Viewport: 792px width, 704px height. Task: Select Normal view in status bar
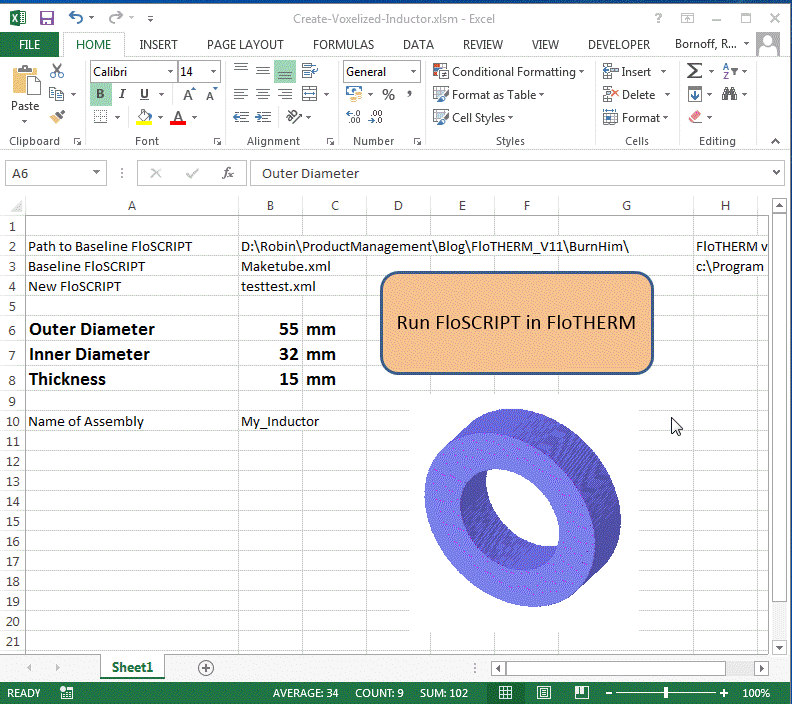[x=505, y=692]
